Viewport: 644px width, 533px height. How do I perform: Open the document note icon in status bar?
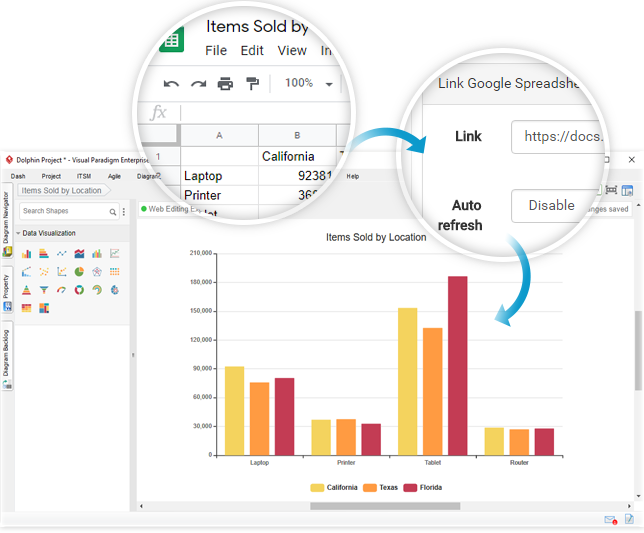[629, 519]
